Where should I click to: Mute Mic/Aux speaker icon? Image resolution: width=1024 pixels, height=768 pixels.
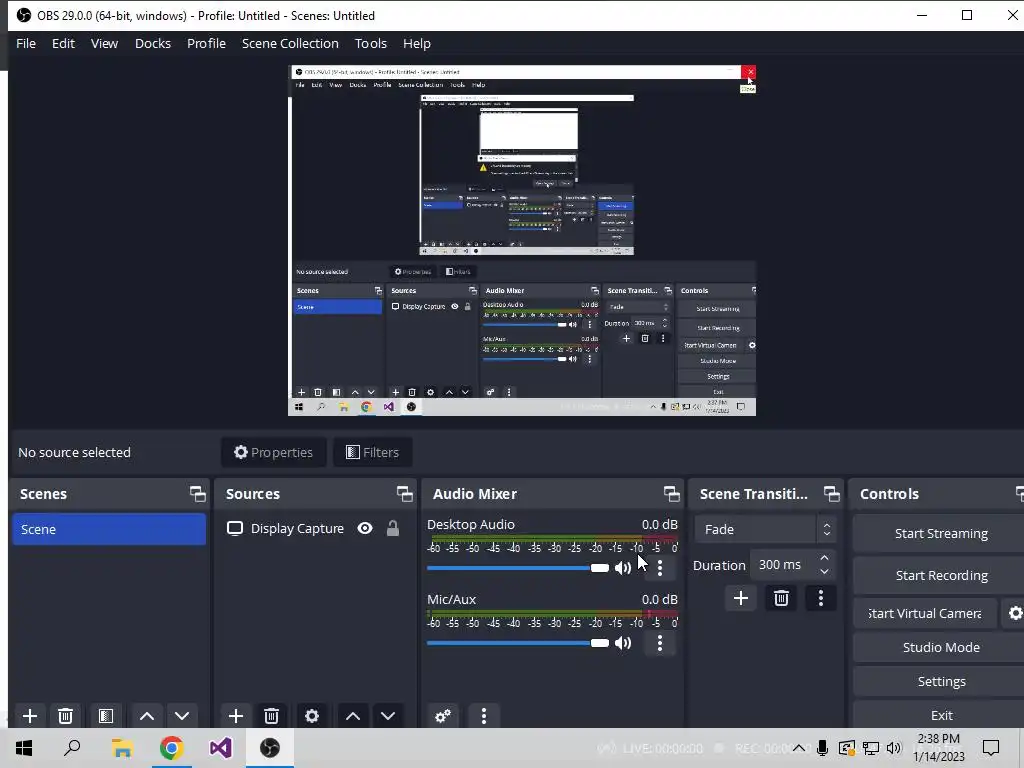[x=623, y=643]
